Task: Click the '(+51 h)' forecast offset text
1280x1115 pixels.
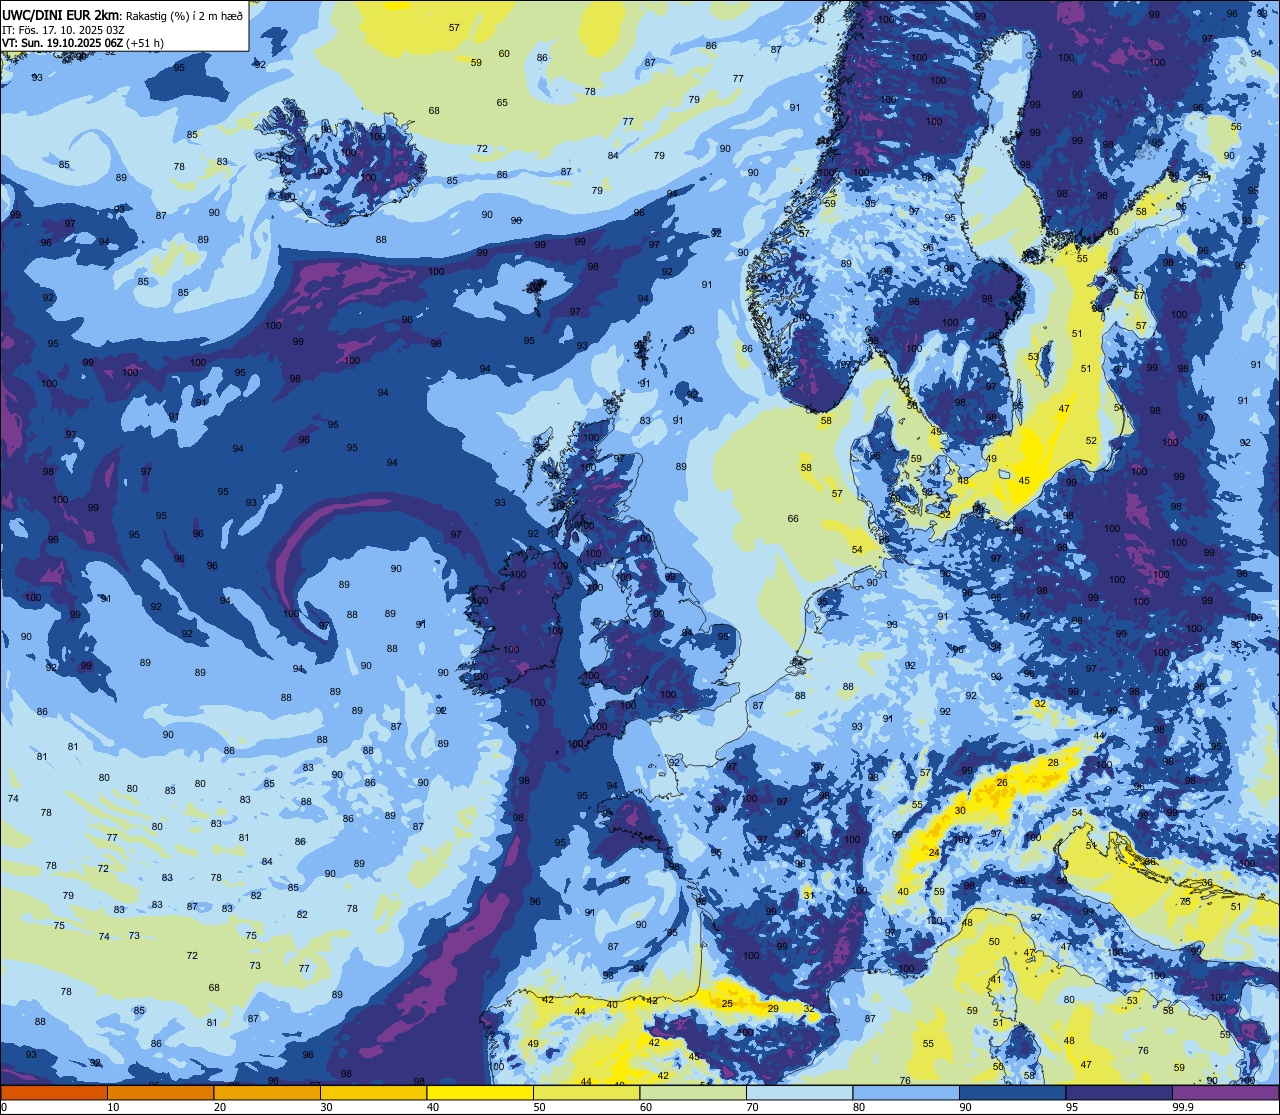Action: 145,43
